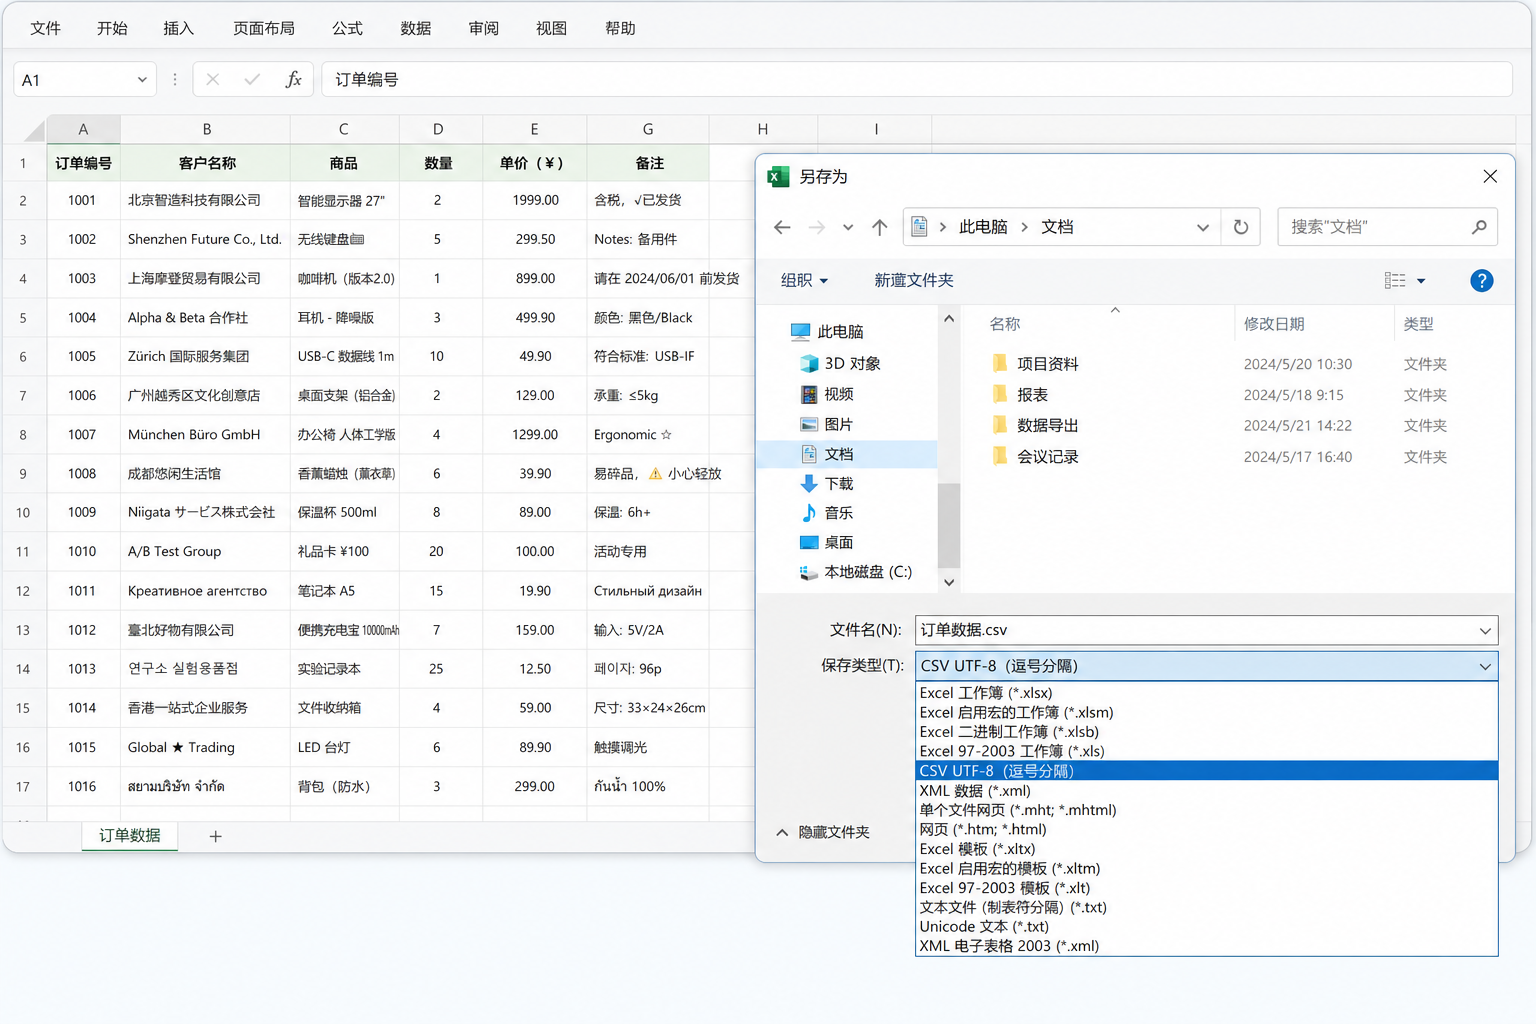Refresh the 文档 folder listing

click(1241, 227)
